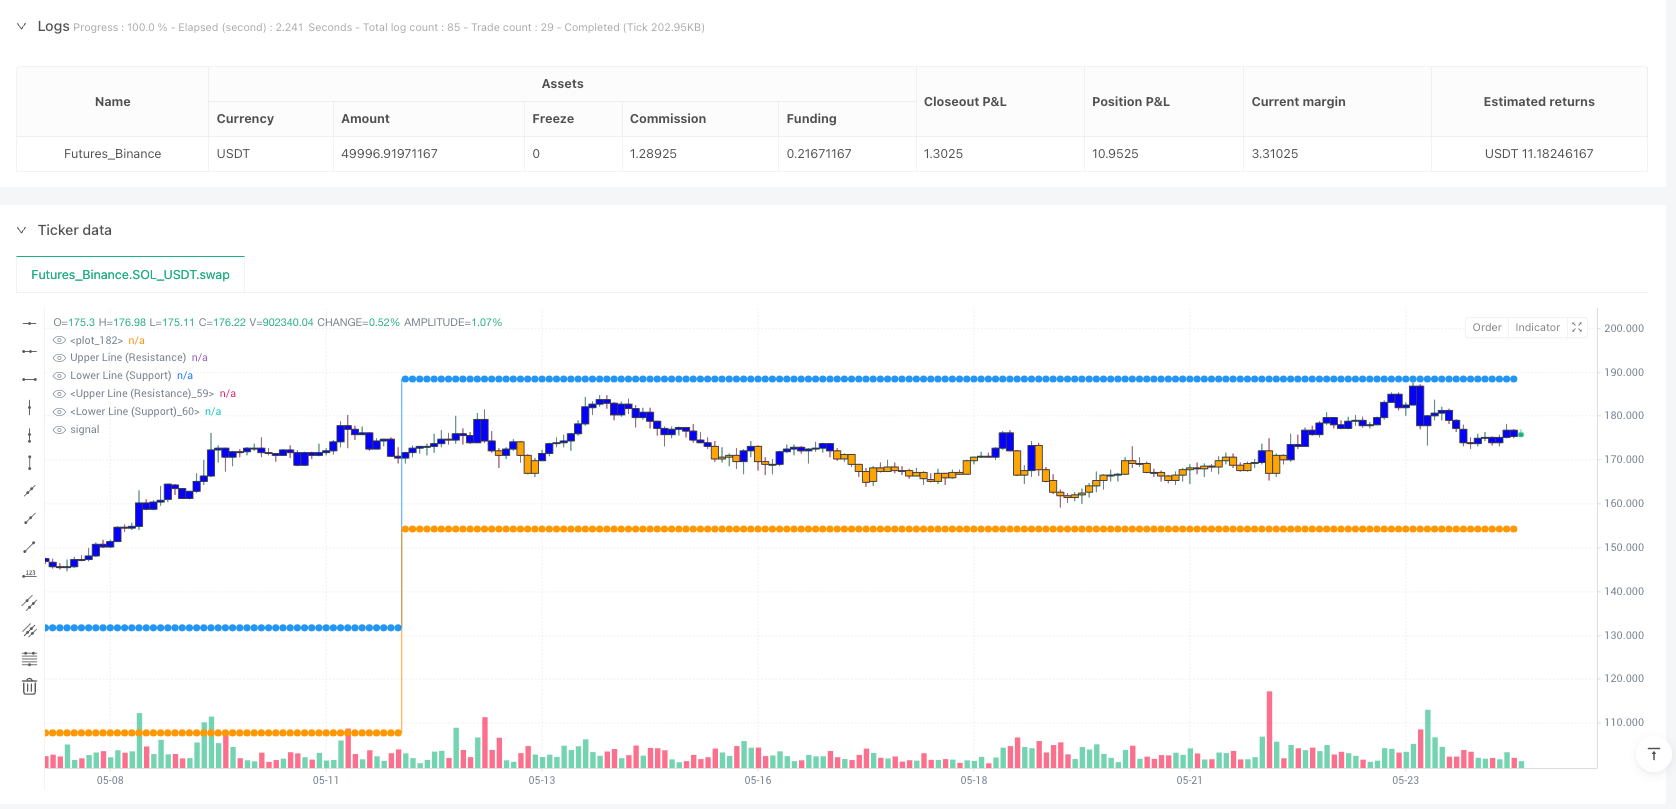Collapse the Logs section
This screenshot has height=809, width=1676.
pyautogui.click(x=21, y=26)
